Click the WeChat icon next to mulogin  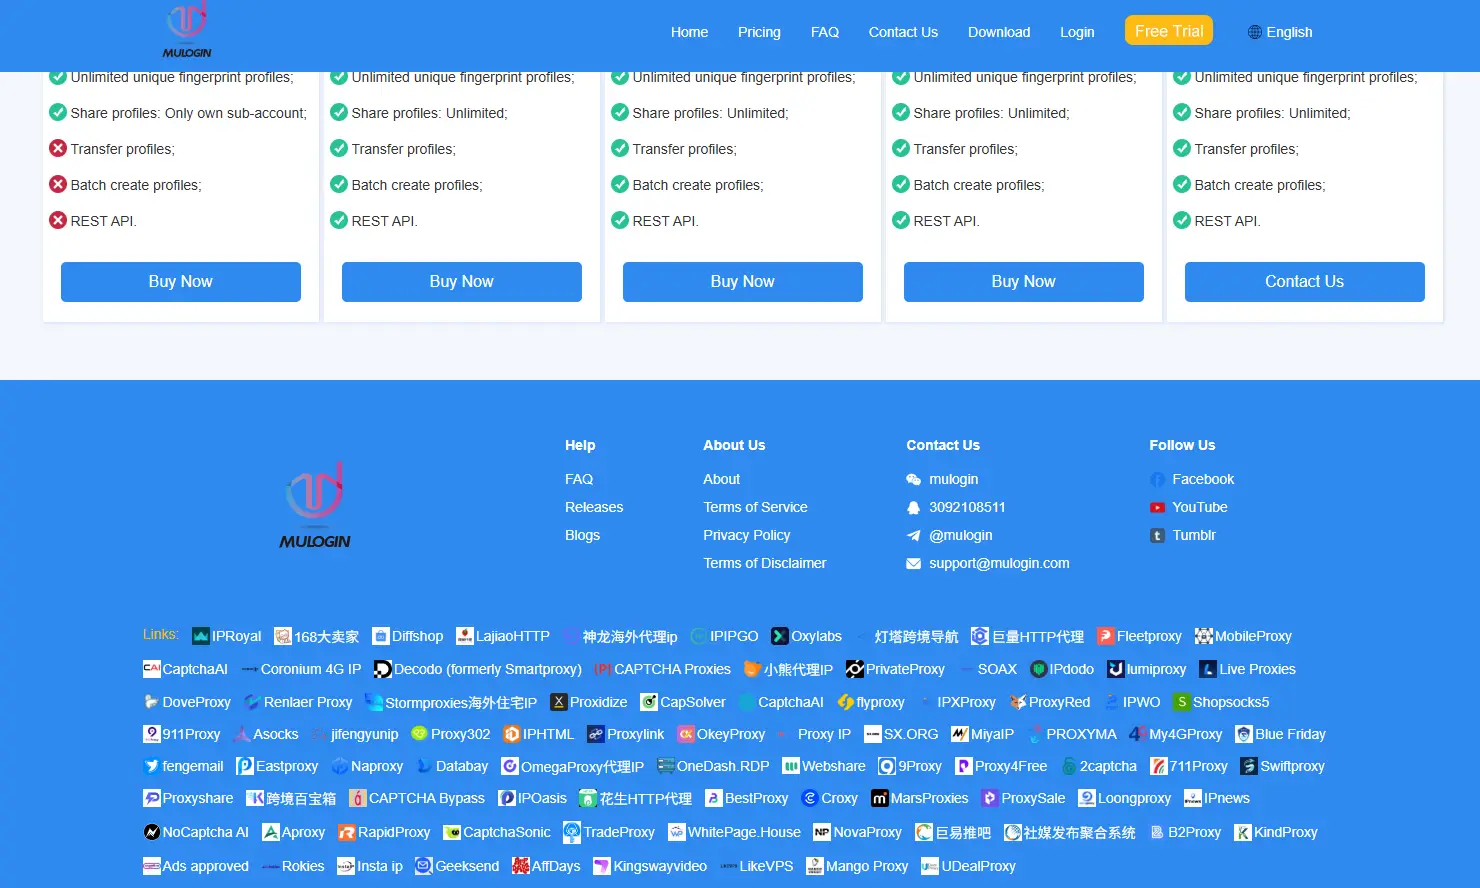[913, 480]
